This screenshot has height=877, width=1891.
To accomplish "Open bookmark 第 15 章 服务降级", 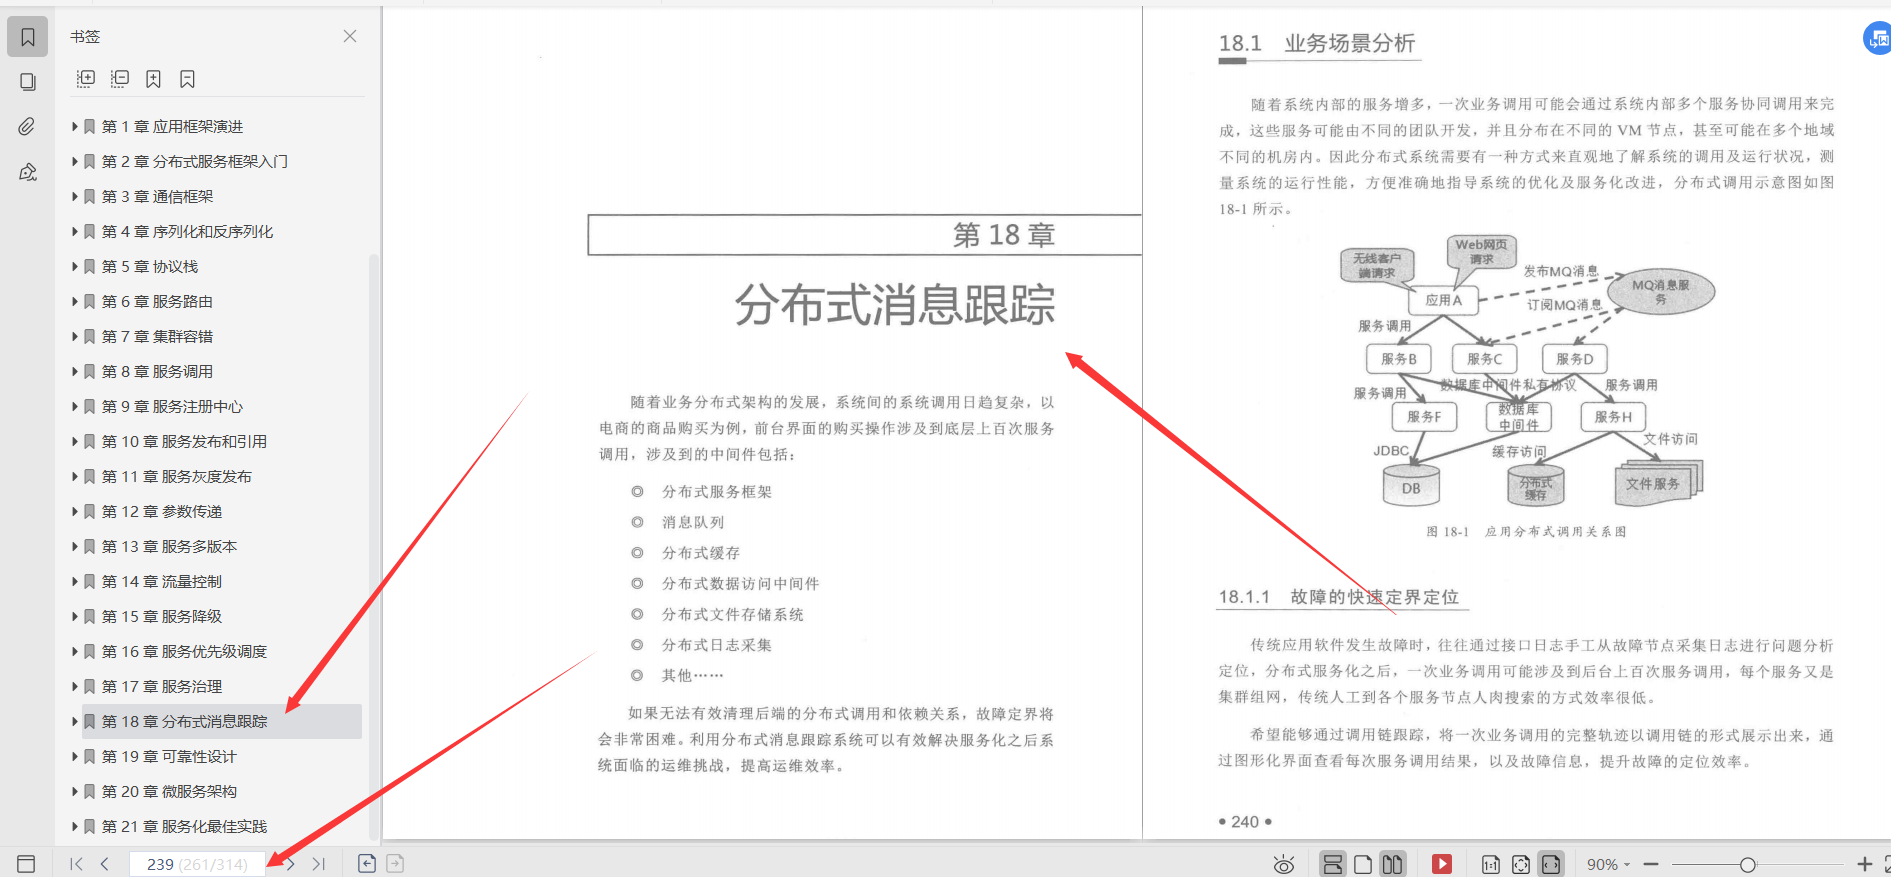I will coord(162,617).
